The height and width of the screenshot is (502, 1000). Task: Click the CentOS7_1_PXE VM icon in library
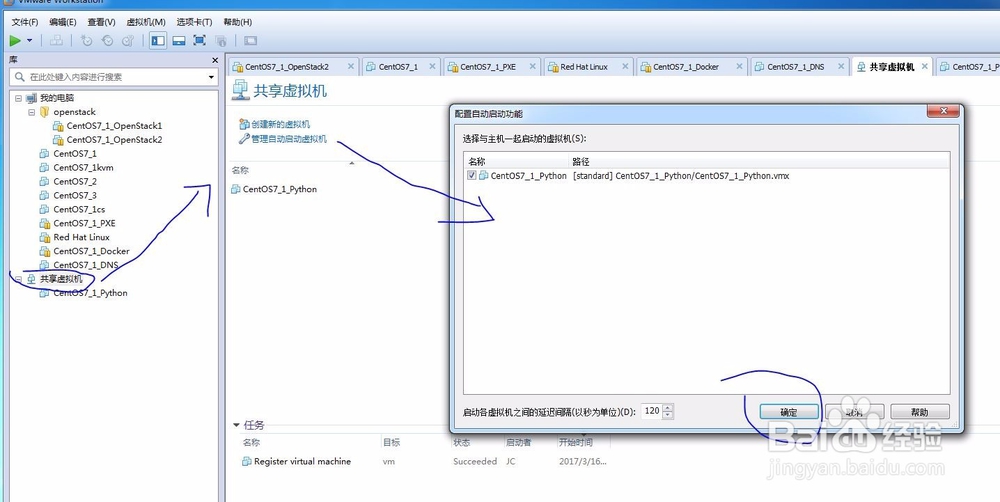pyautogui.click(x=44, y=223)
